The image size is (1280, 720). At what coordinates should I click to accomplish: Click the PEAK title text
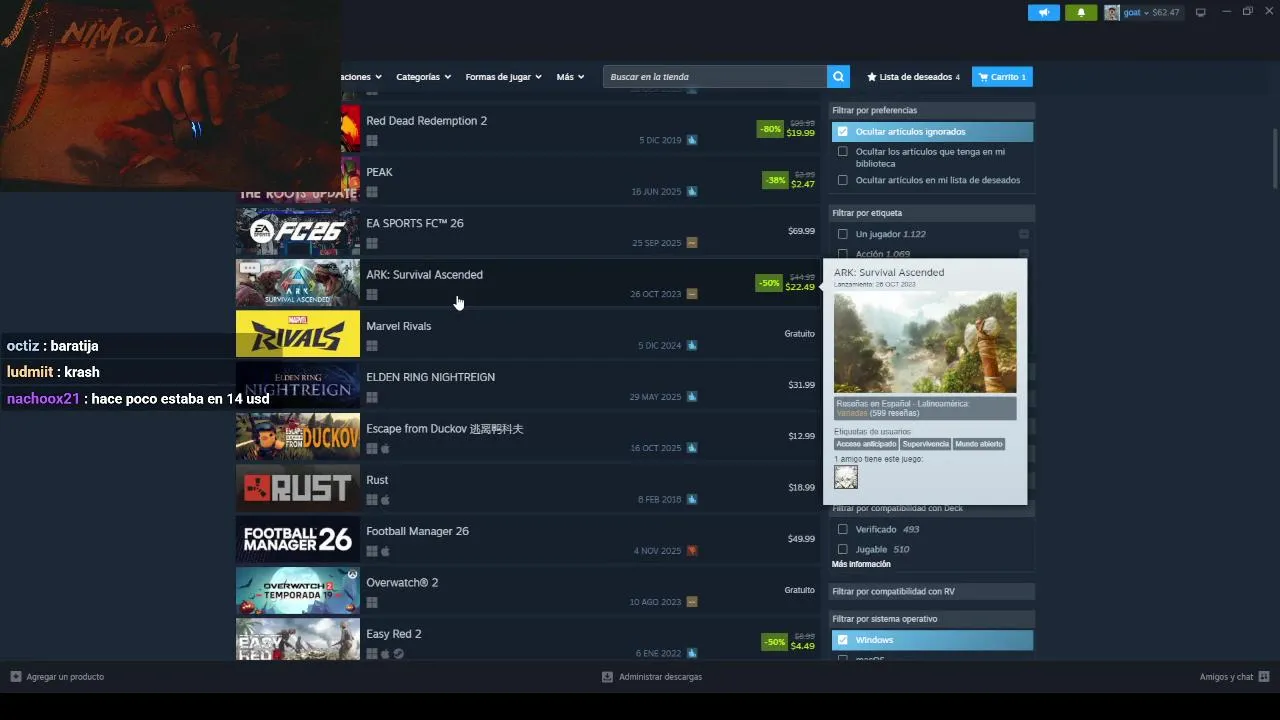(x=379, y=172)
